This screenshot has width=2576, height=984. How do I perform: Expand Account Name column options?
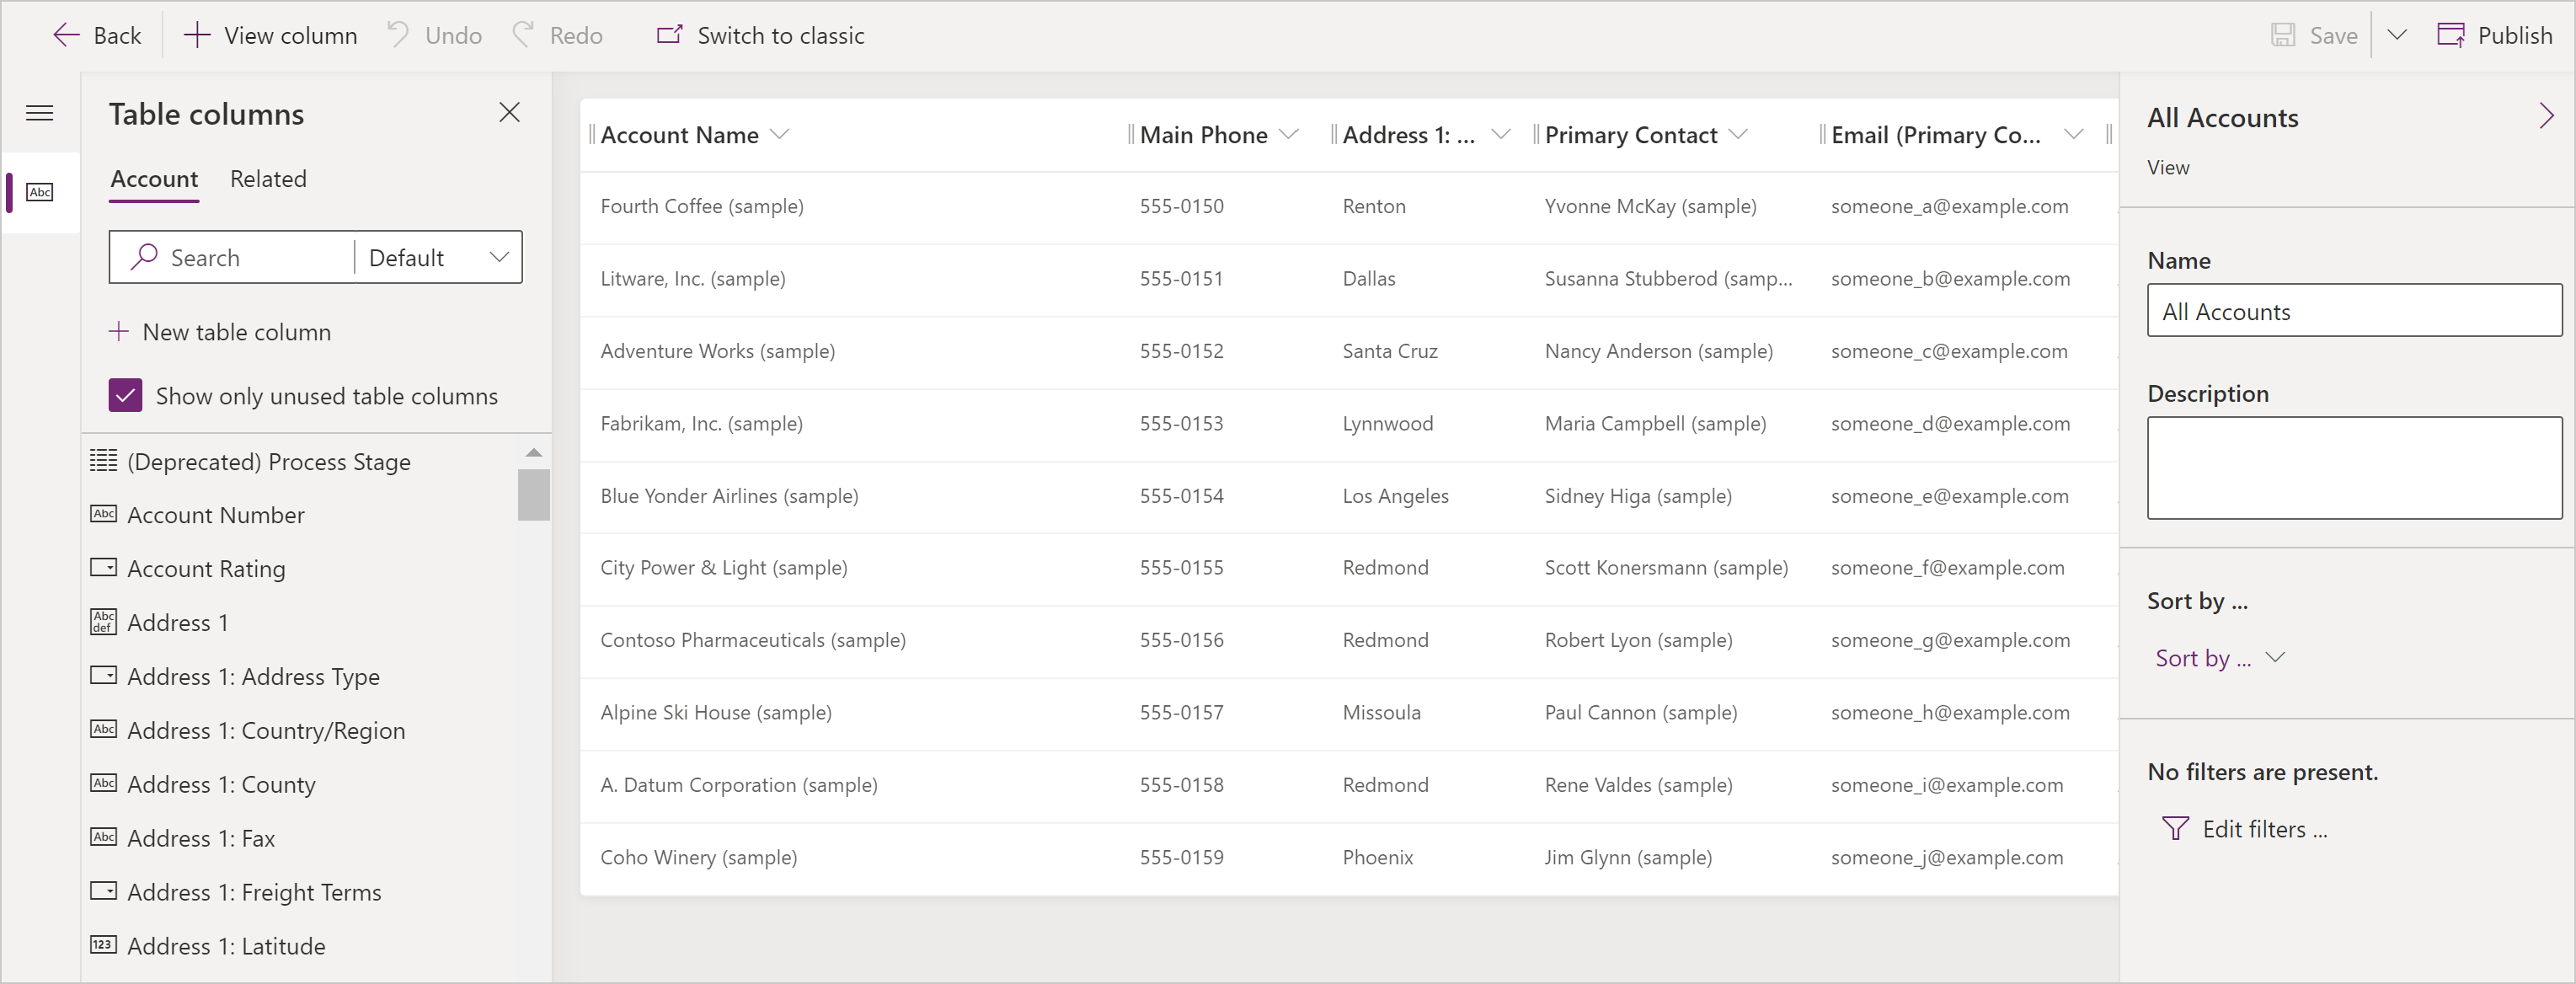pyautogui.click(x=783, y=133)
